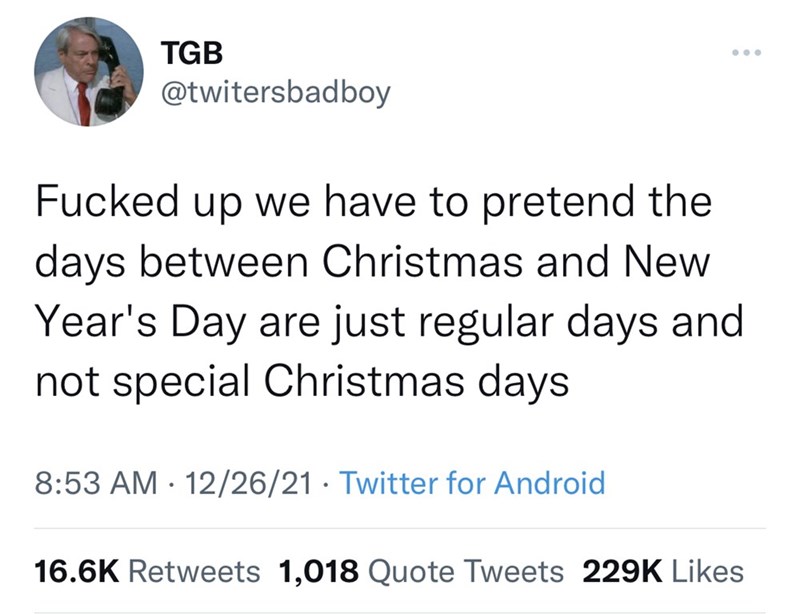Open the Twitter for Android source link
This screenshot has width=800, height=614.
(x=473, y=484)
